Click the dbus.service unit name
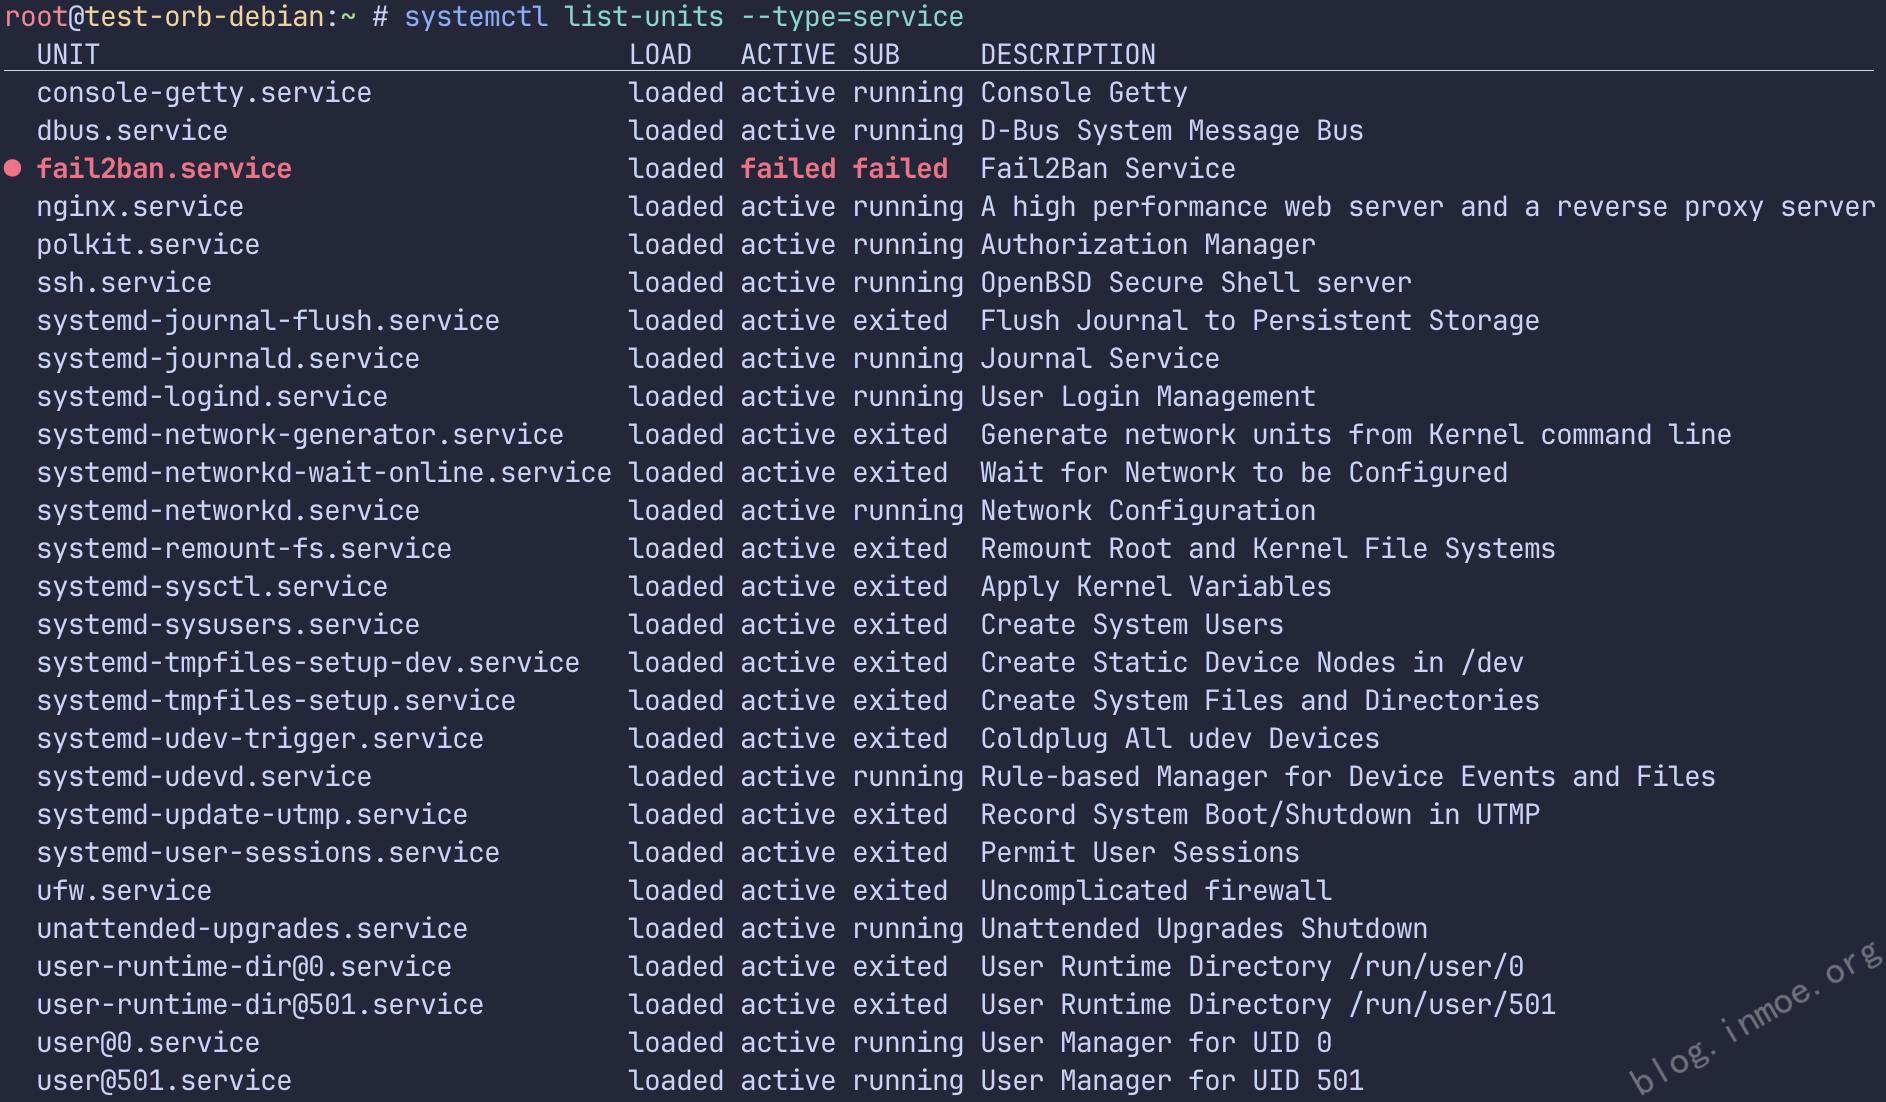This screenshot has width=1886, height=1102. [x=132, y=131]
